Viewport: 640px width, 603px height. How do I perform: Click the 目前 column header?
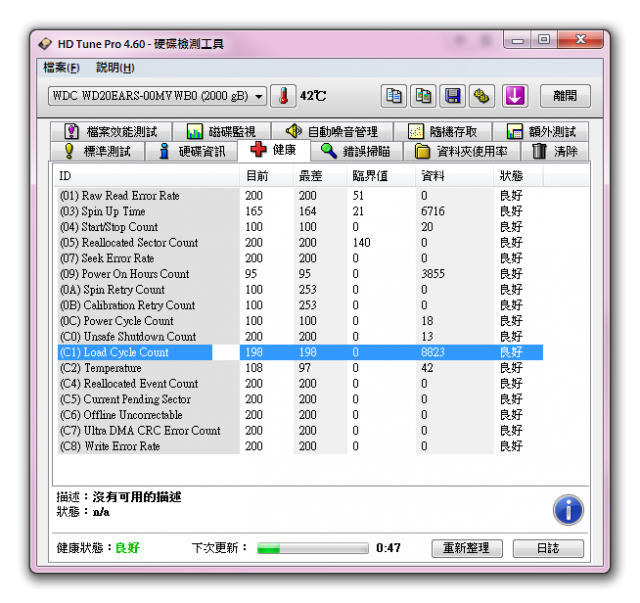point(266,176)
